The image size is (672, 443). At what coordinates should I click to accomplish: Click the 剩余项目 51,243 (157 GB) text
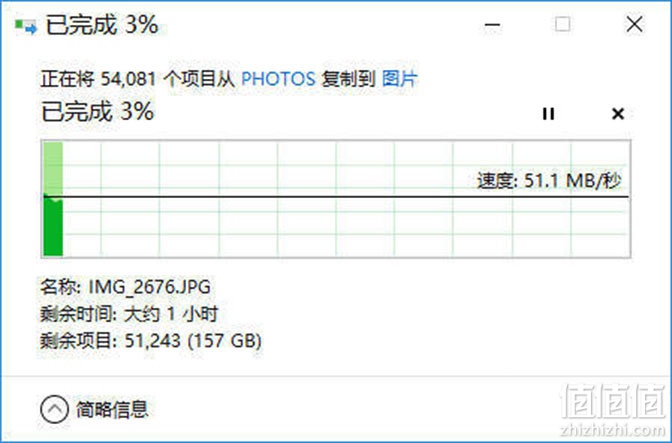pyautogui.click(x=150, y=341)
